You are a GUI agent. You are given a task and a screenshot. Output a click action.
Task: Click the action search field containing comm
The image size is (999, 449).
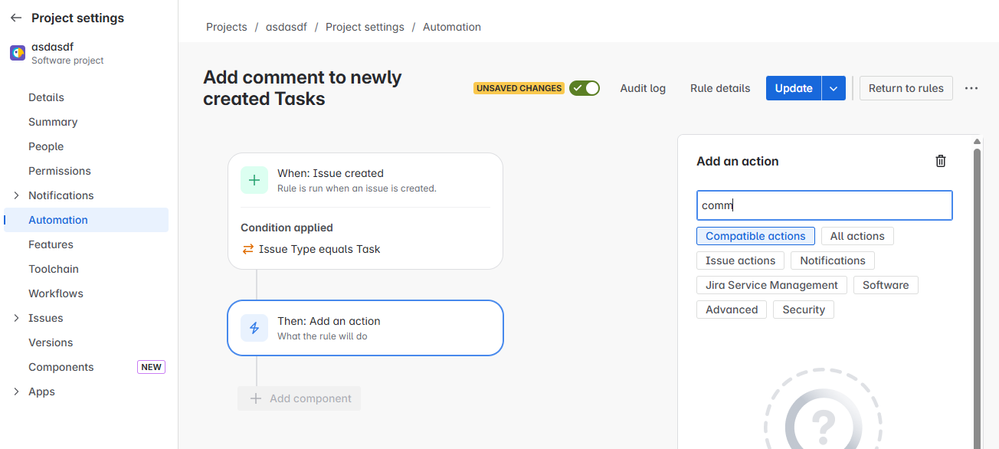coord(824,206)
